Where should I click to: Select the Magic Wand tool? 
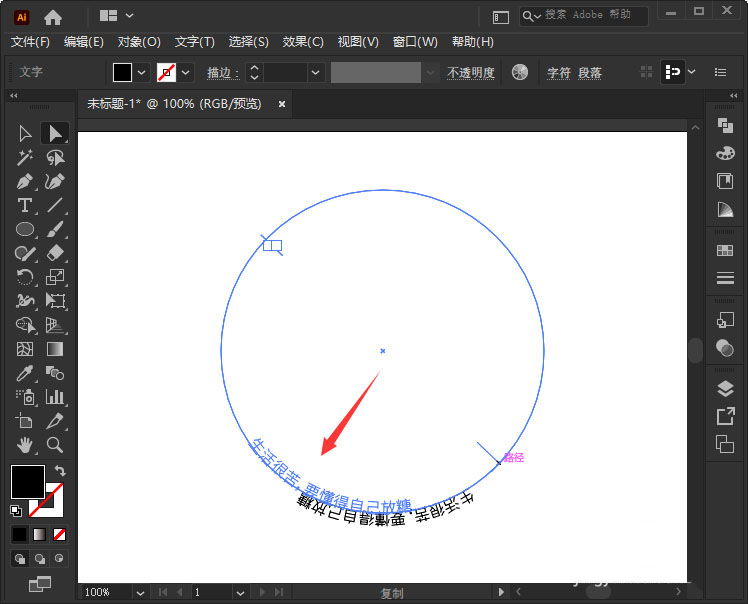26,157
